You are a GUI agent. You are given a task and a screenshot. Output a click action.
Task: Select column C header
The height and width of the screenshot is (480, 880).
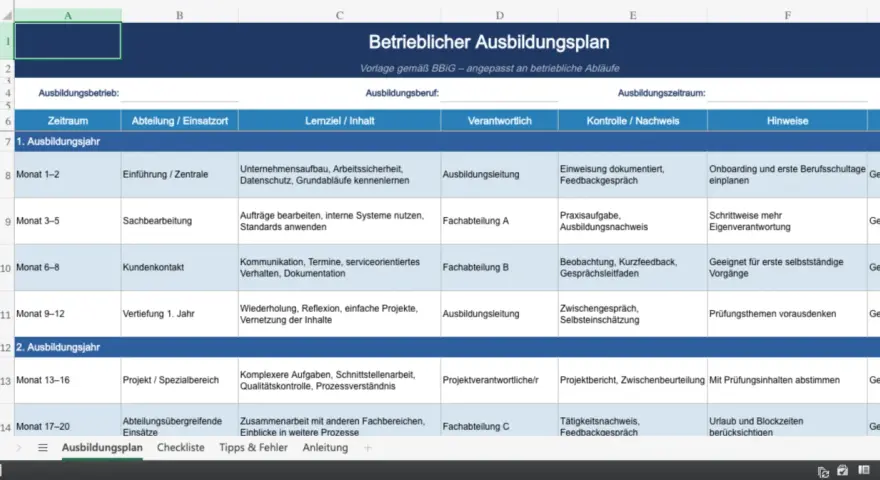point(340,15)
